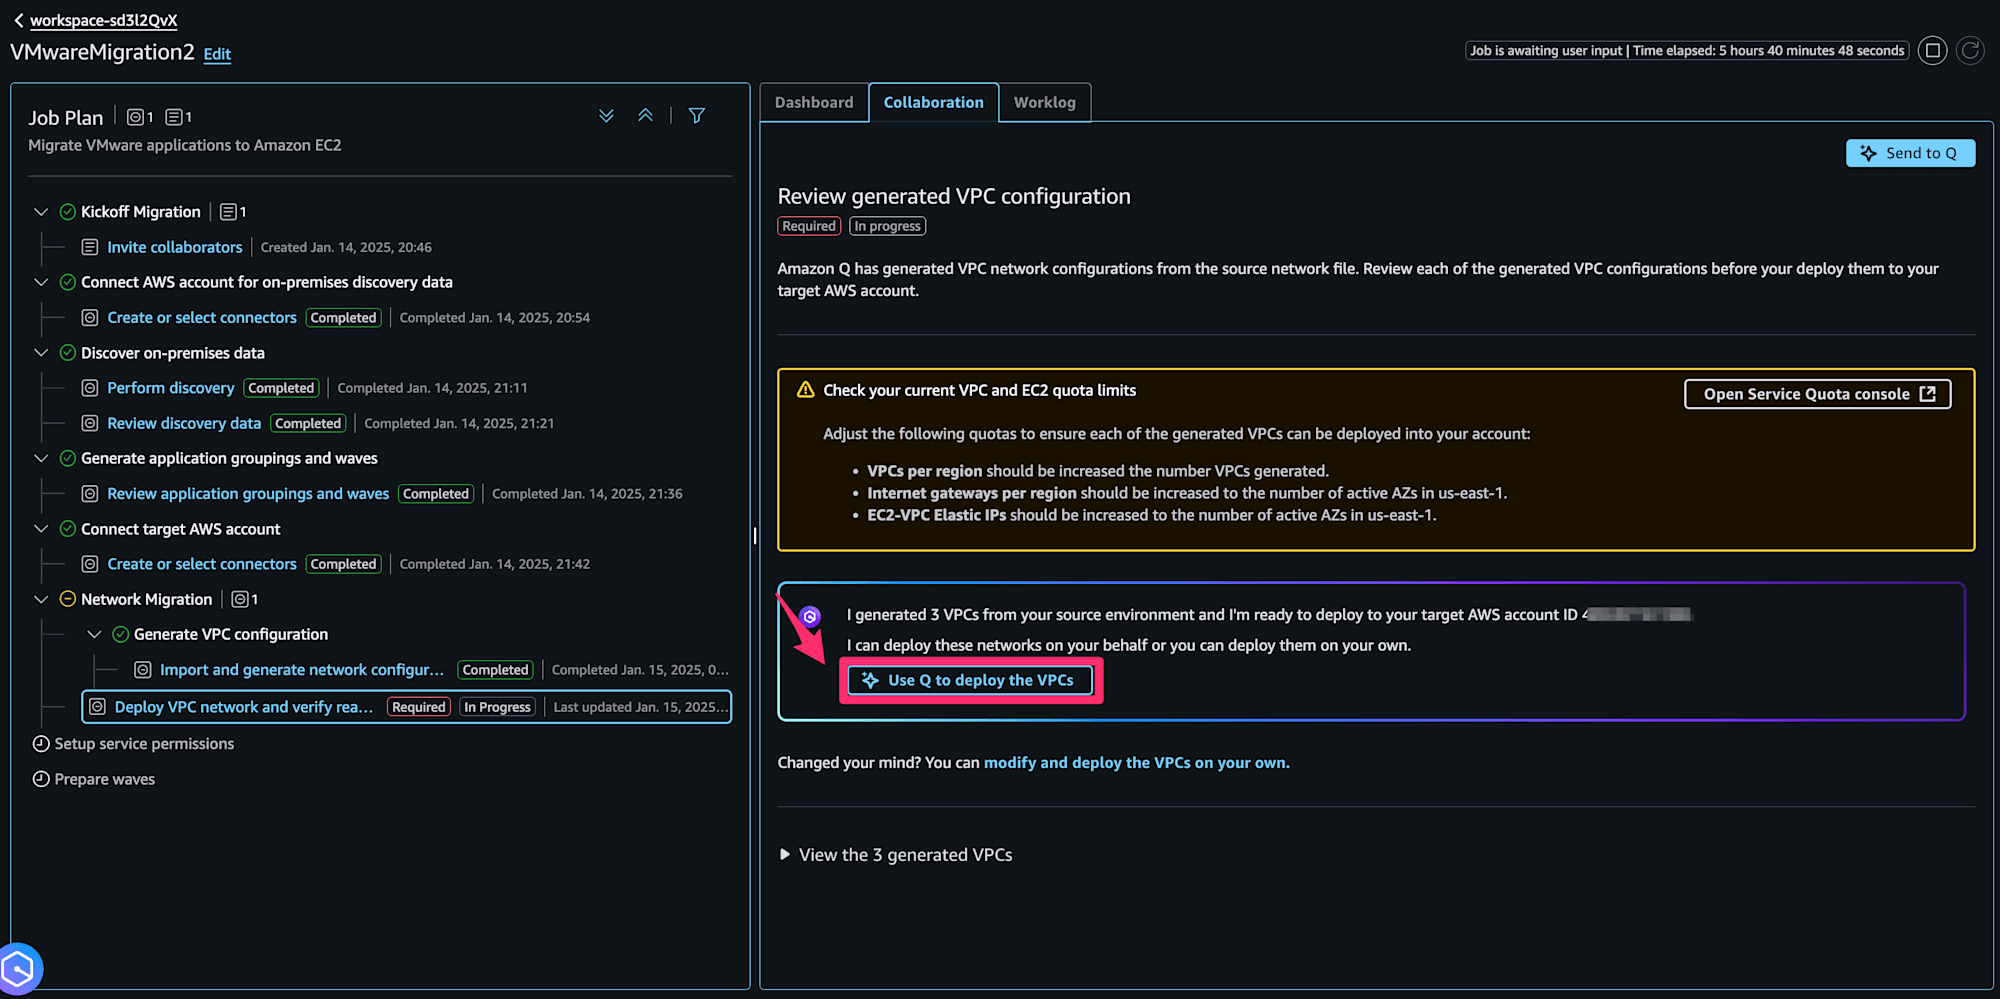Click the document icon beside Invite collaborators

point(90,247)
